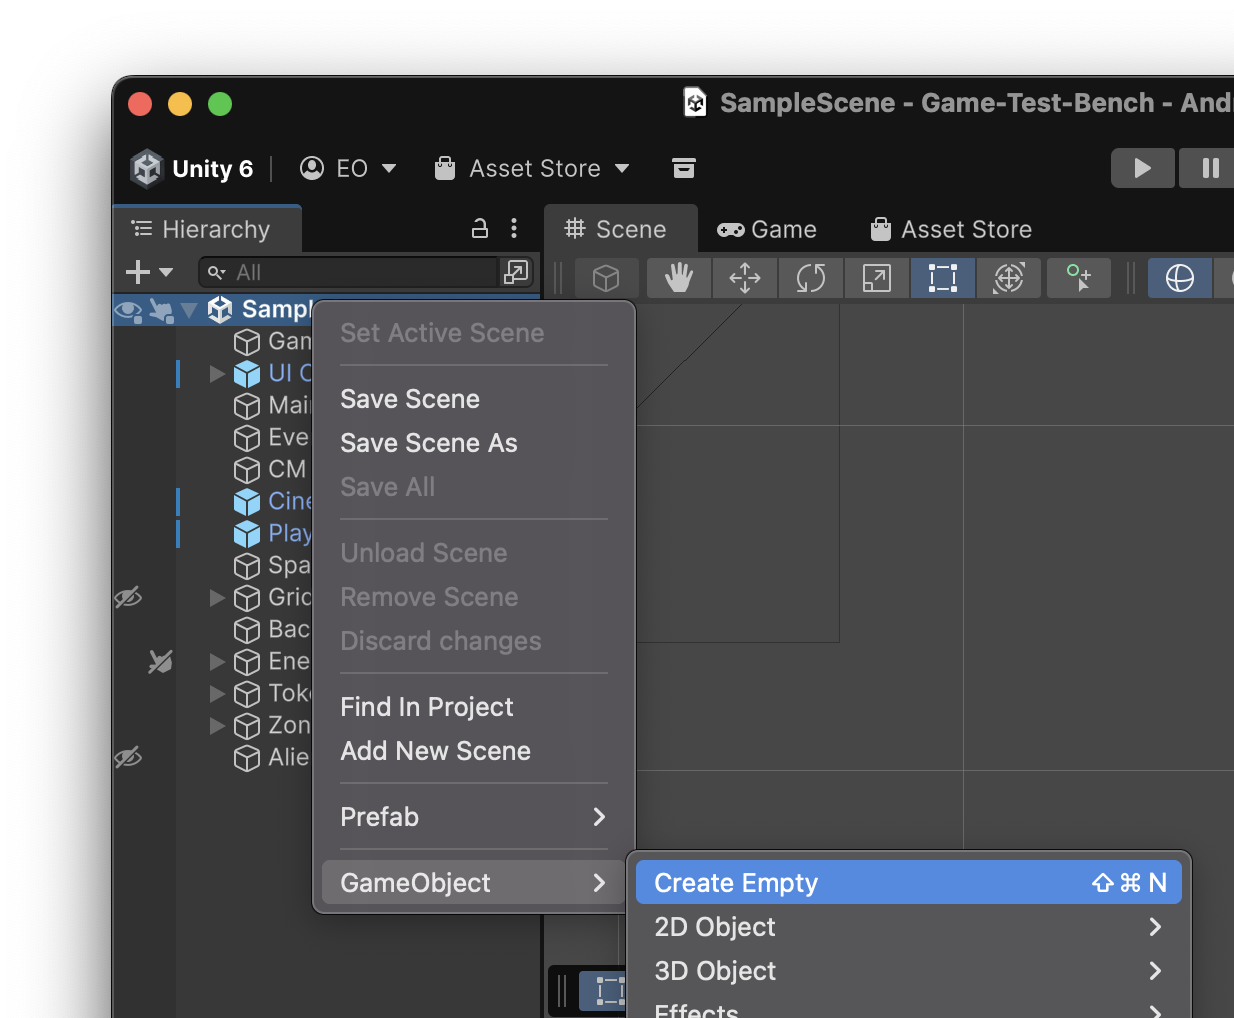
Task: Choose Save Scene from context menu
Action: pos(410,399)
